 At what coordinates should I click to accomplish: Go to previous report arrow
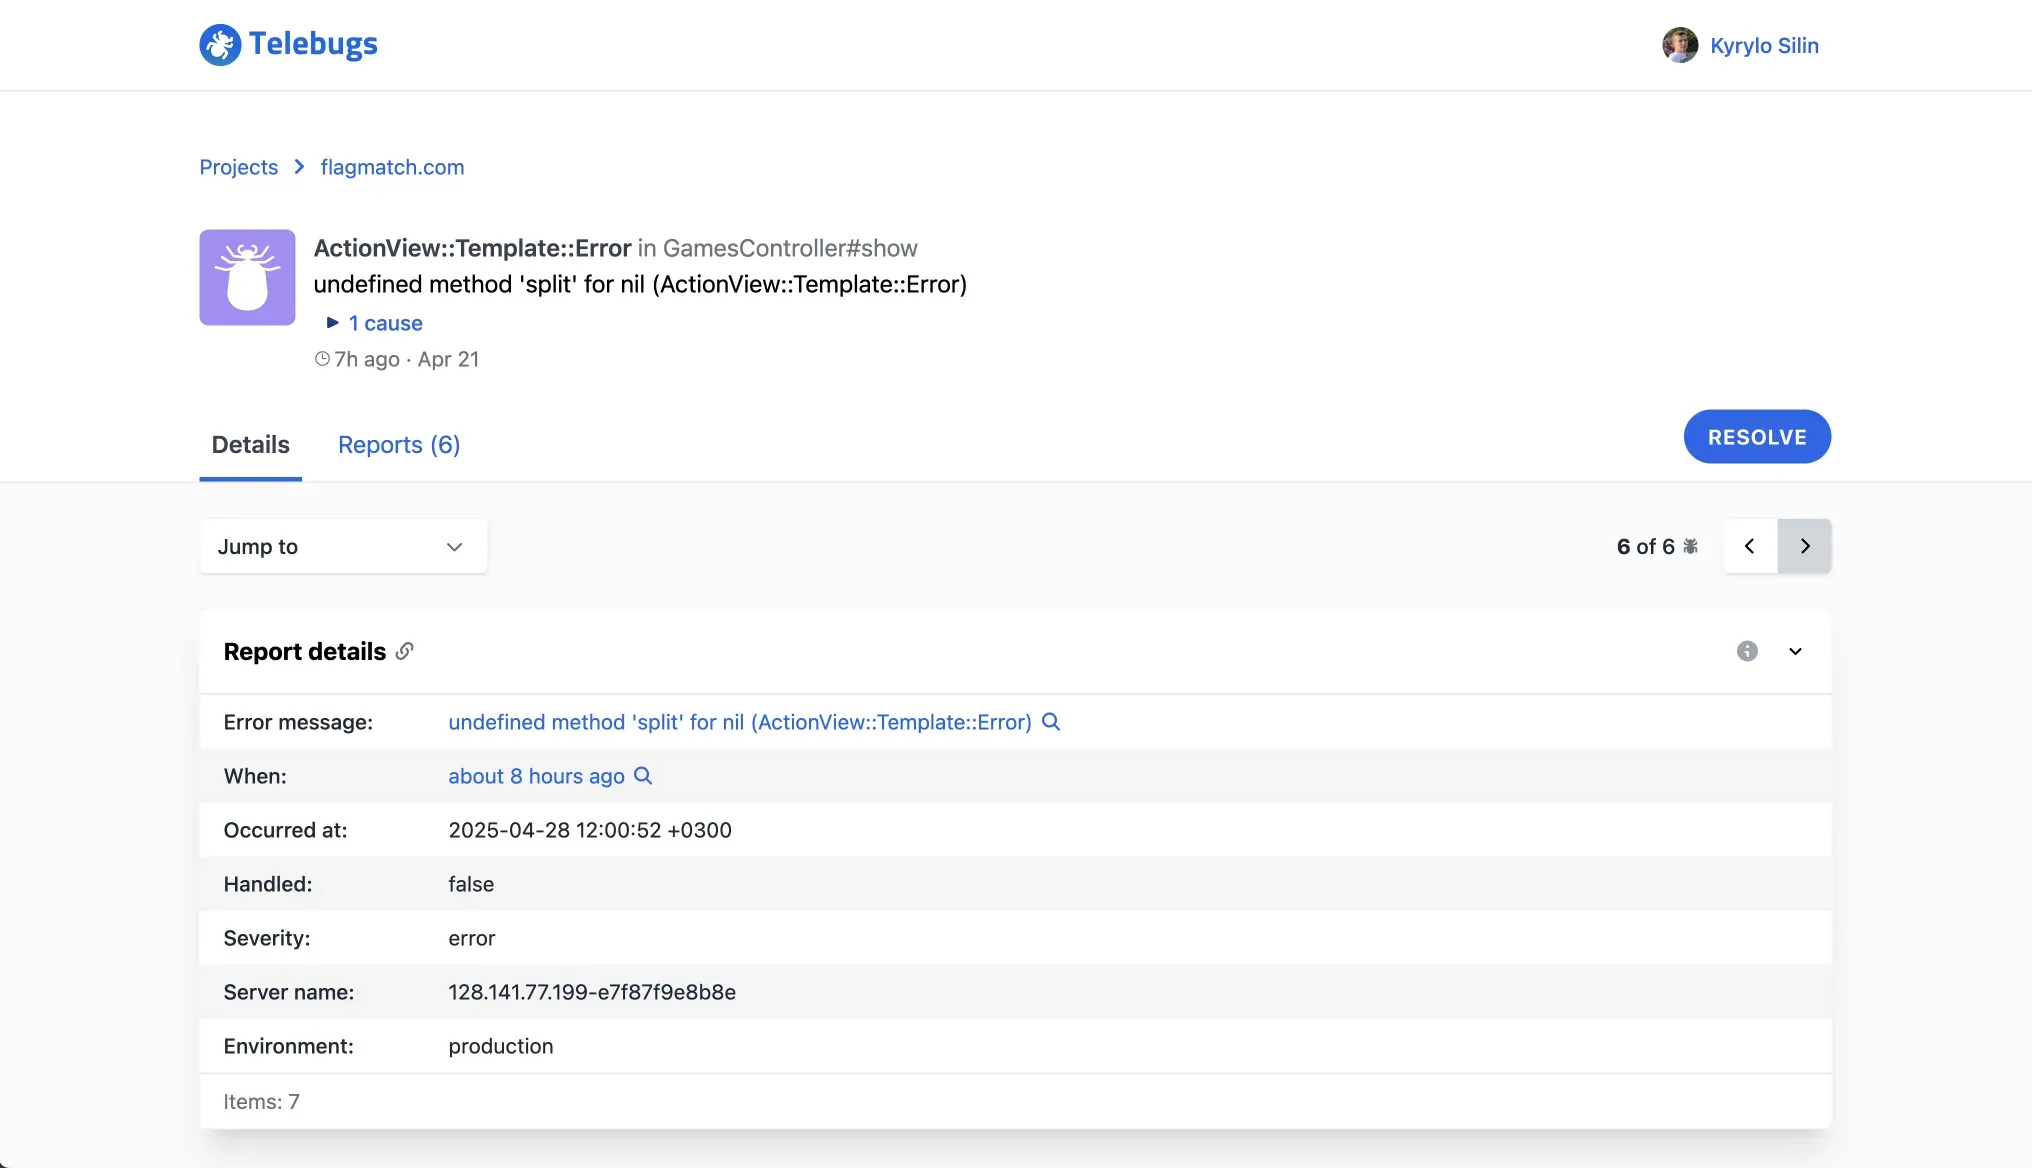[1750, 546]
